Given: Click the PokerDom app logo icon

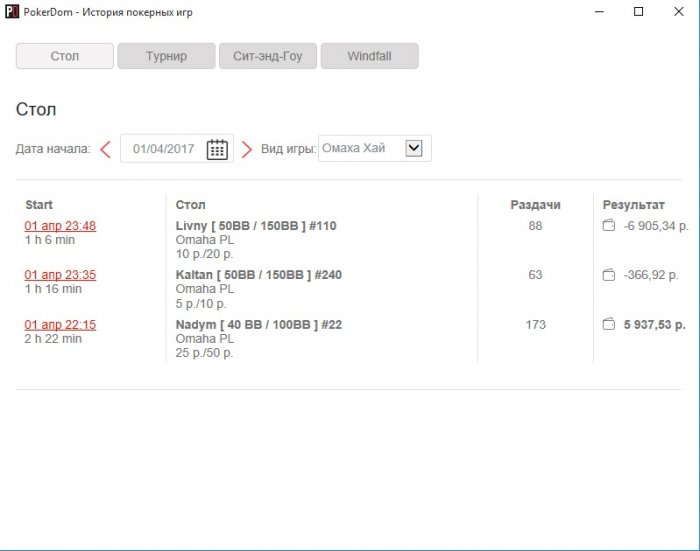Looking at the screenshot, I should click(12, 12).
